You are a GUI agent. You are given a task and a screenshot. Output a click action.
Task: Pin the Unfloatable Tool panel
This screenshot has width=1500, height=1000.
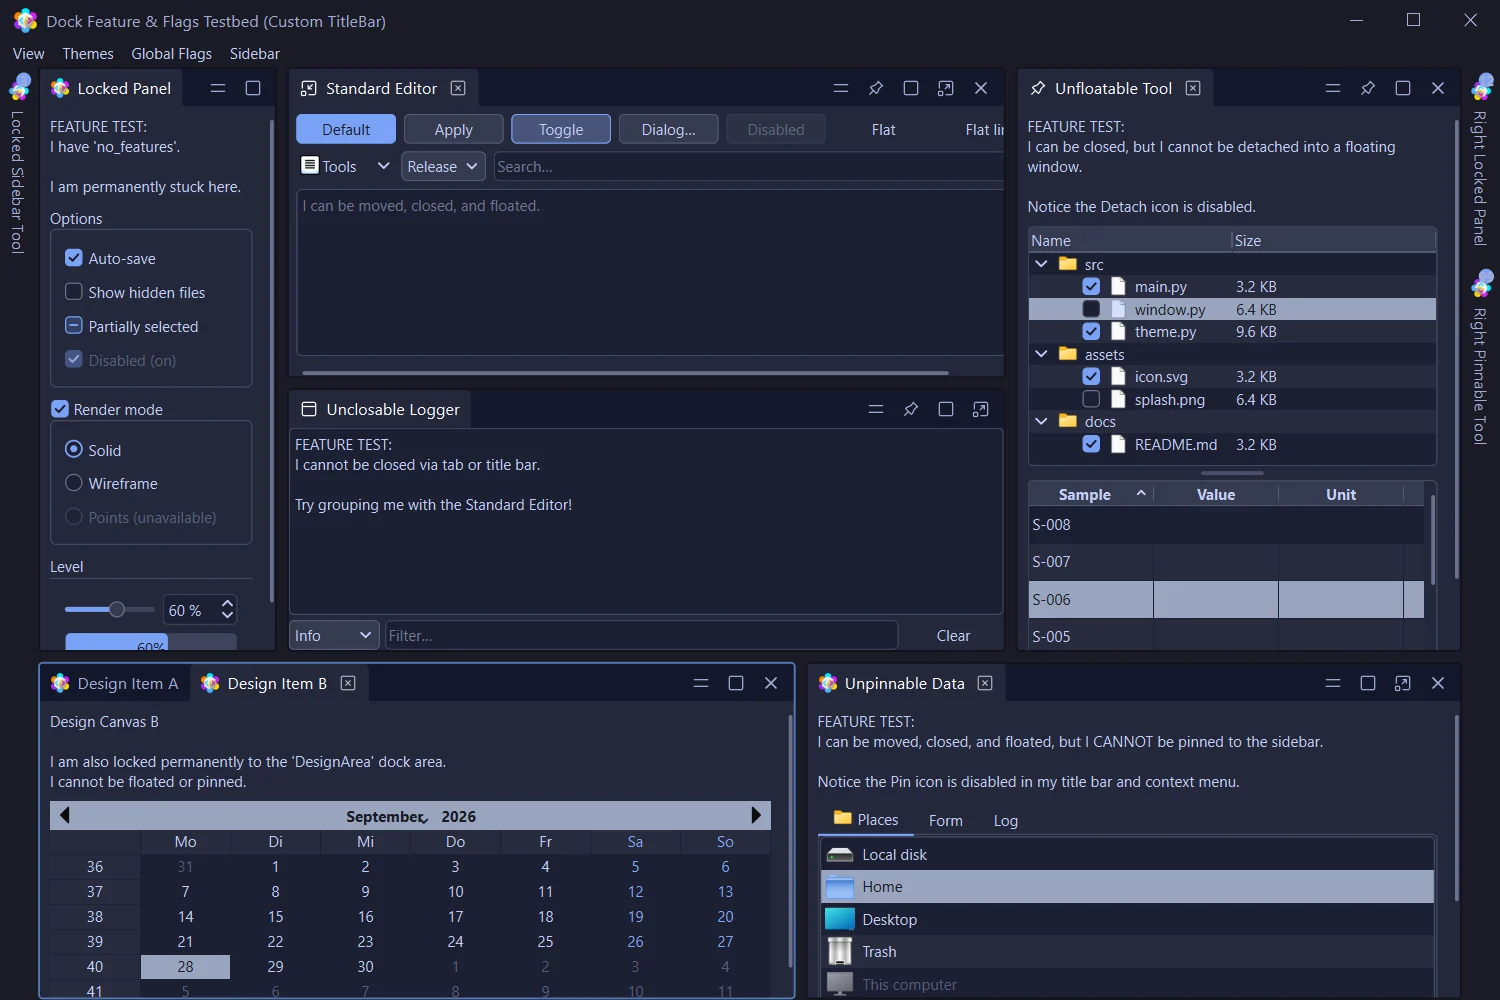(1368, 88)
